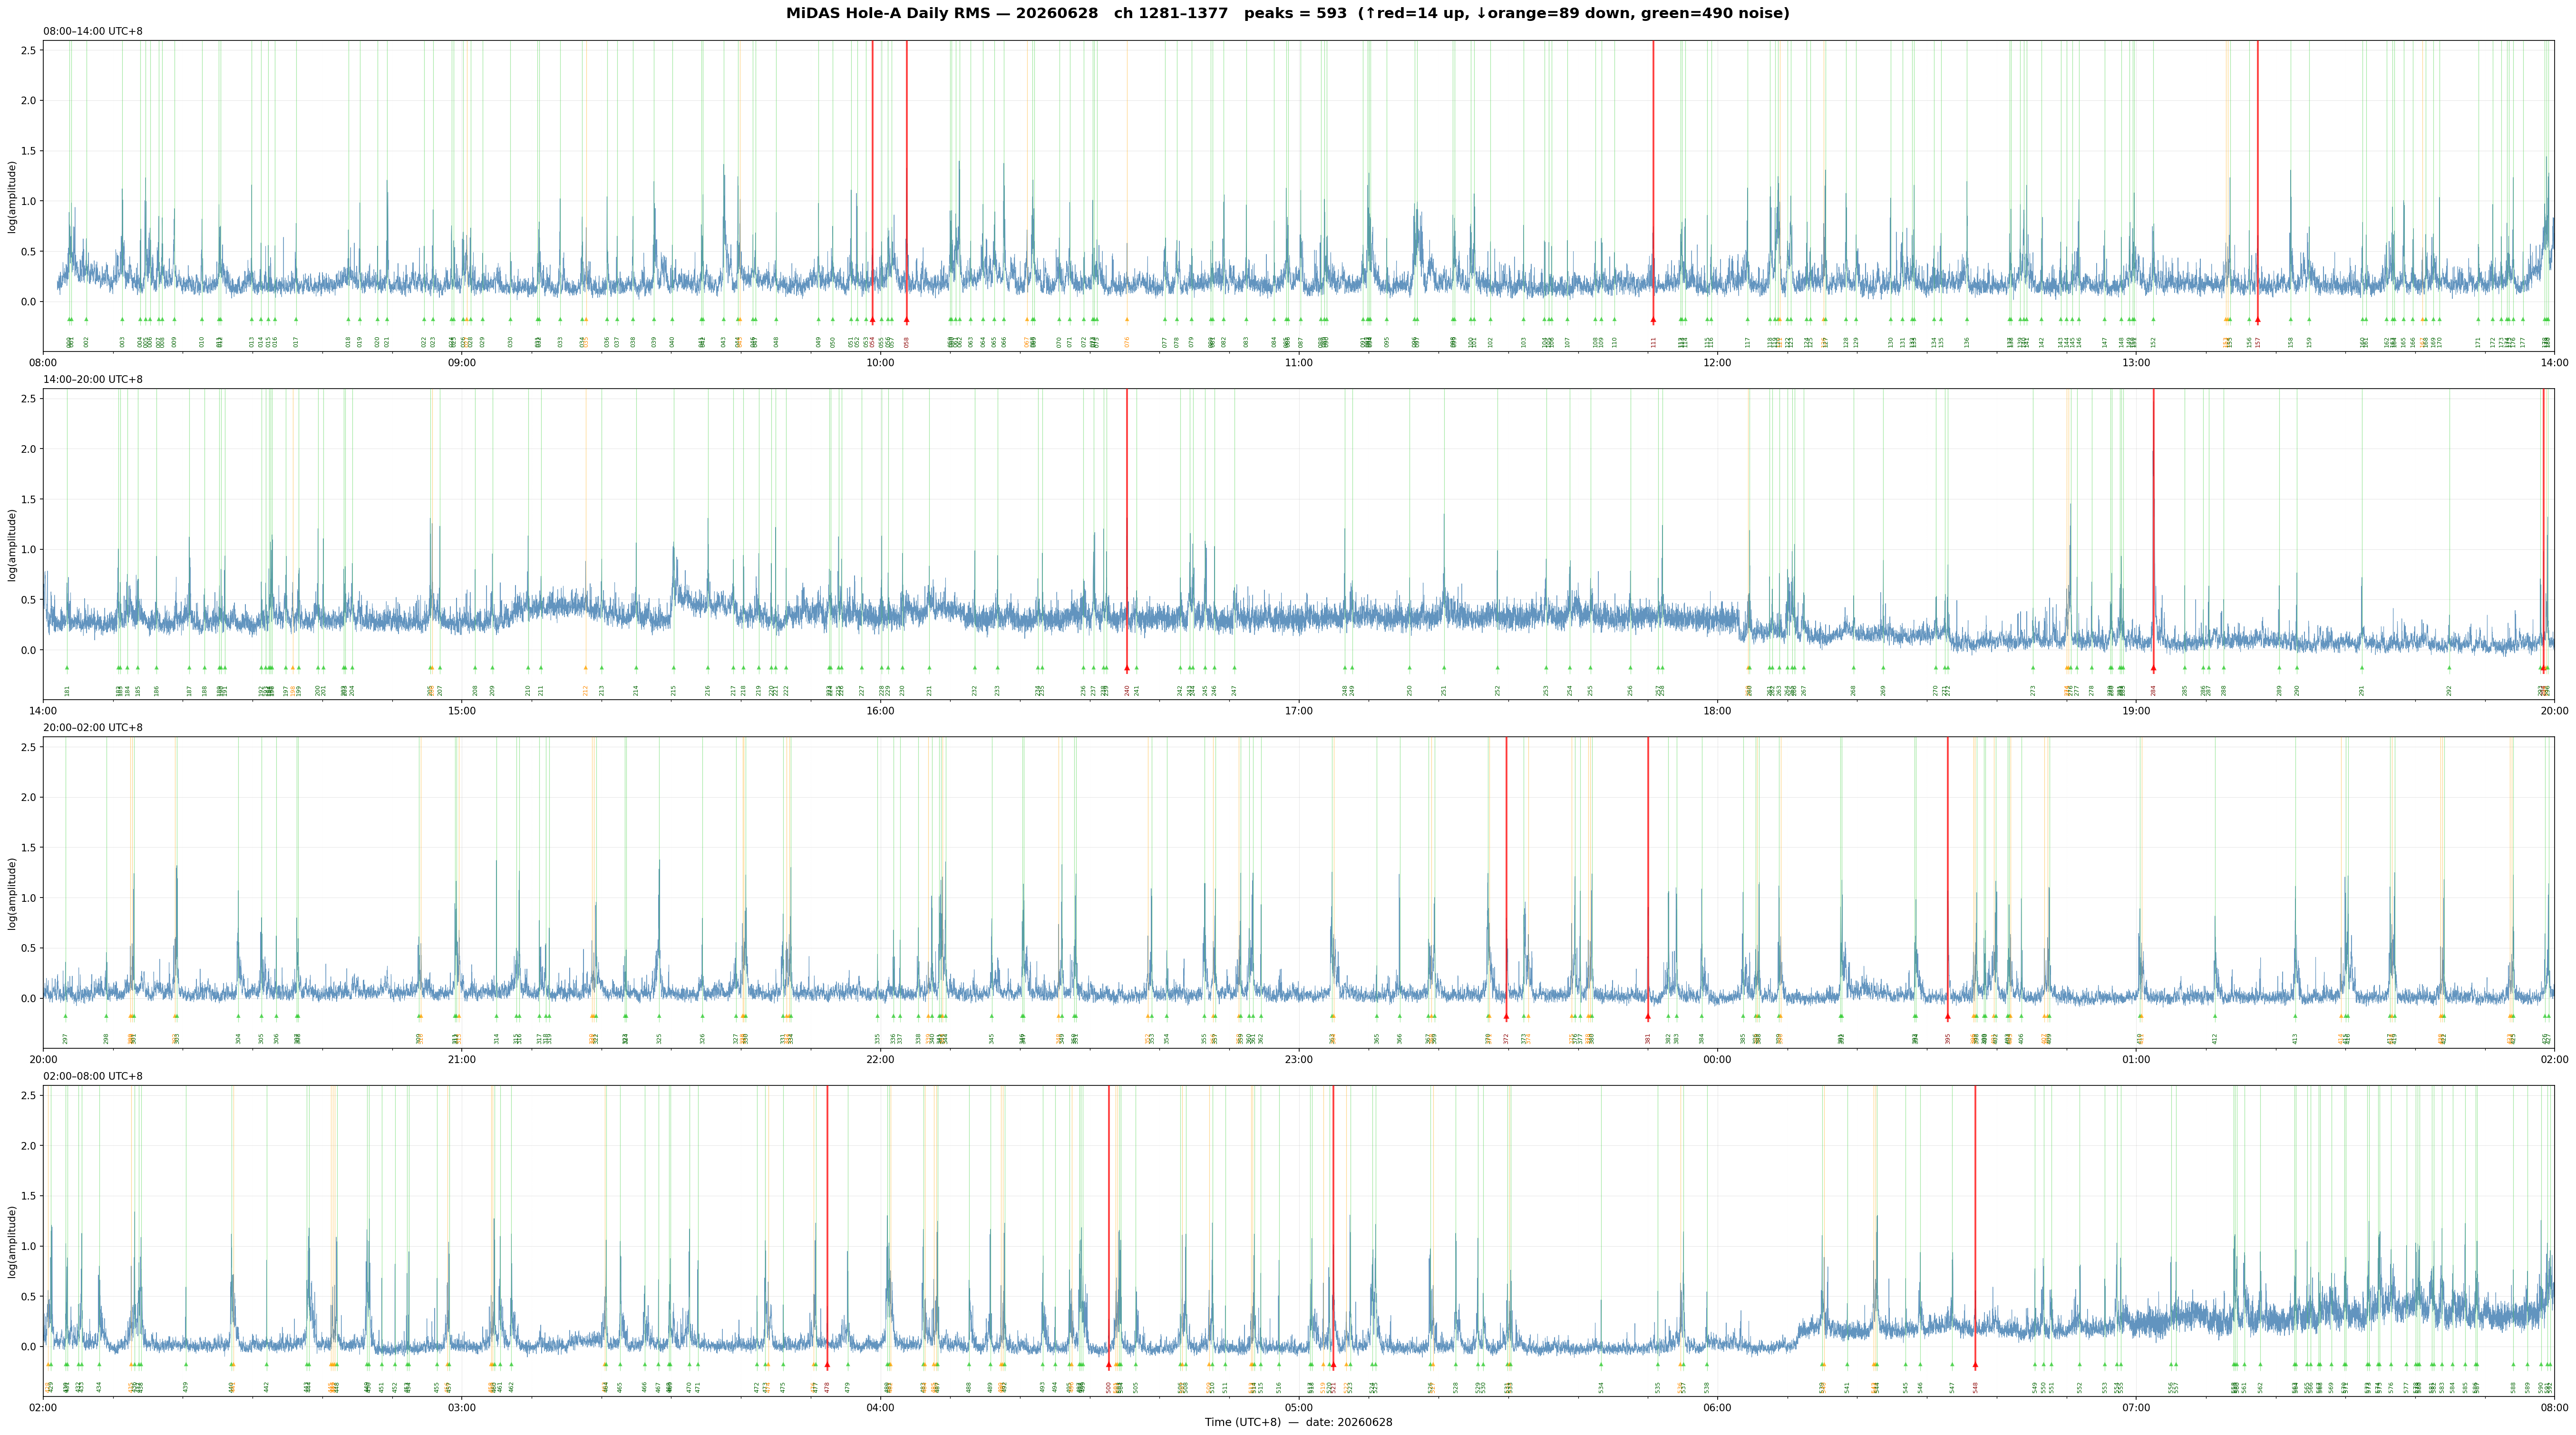
Task: Click 'log(amplitude)' axis label of the 02:00–08:00 panel
Action: 12,1241
